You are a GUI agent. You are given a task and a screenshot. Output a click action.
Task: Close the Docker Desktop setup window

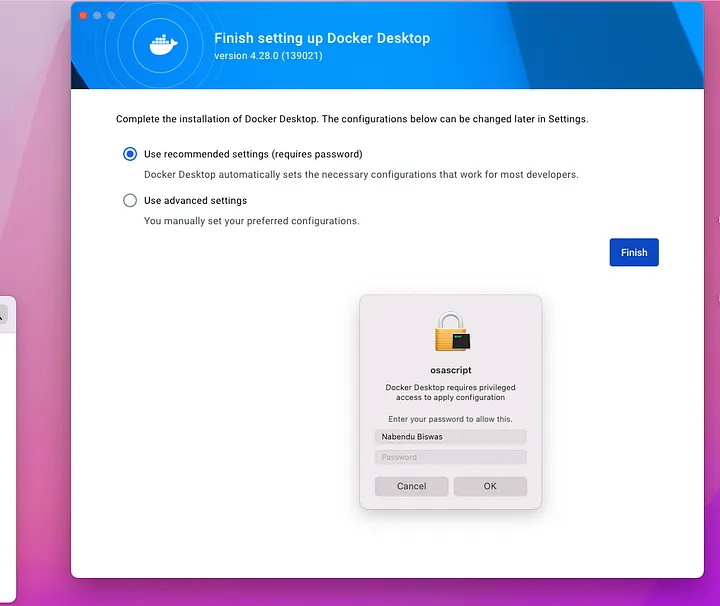point(83,16)
